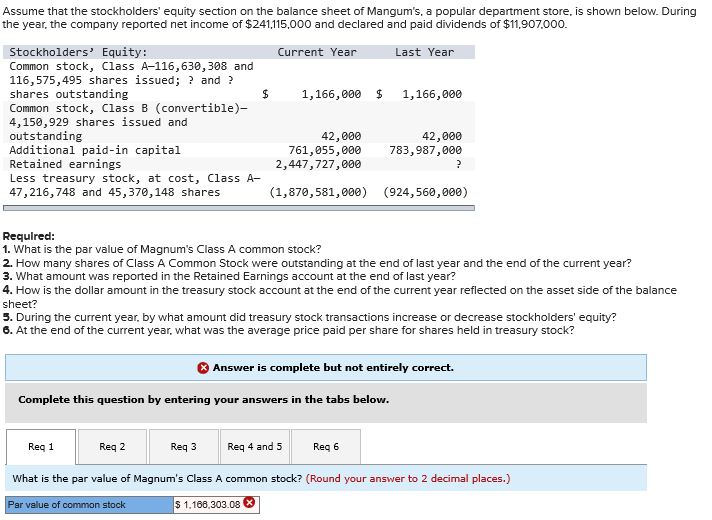Click the 'Current Year' column header
712x520 pixels.
(317, 52)
